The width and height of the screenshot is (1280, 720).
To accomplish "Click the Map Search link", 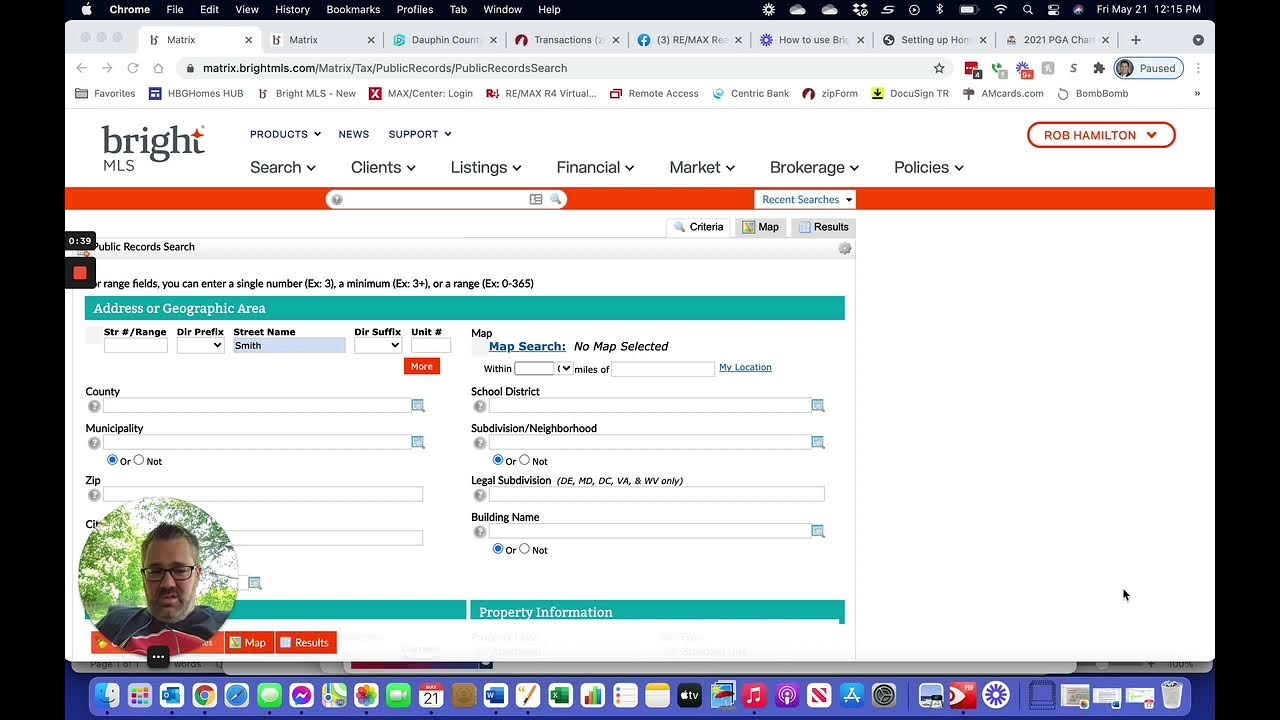I will pyautogui.click(x=527, y=346).
